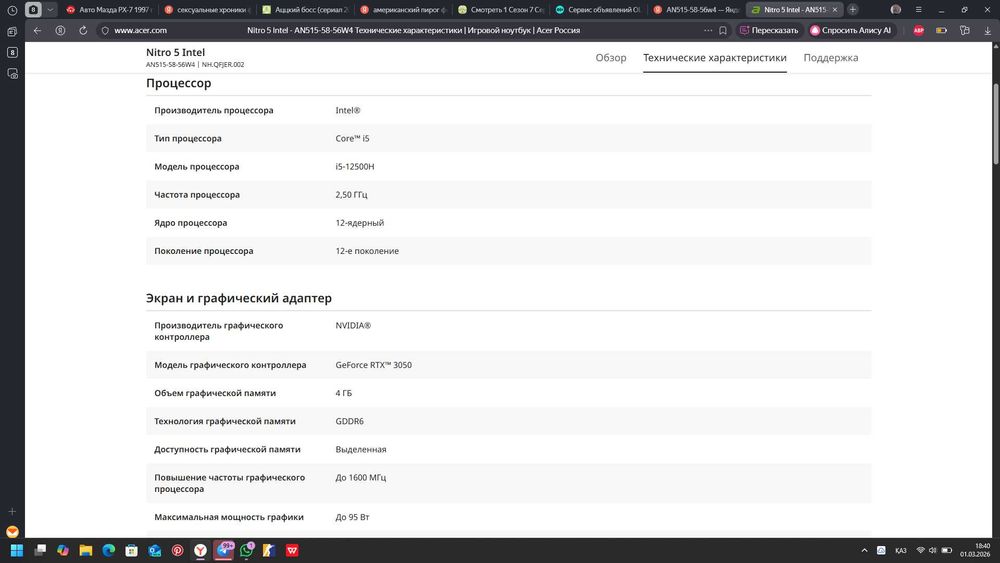1000x563 pixels.
Task: Switch to сексуальные хроники tab
Action: [207, 10]
